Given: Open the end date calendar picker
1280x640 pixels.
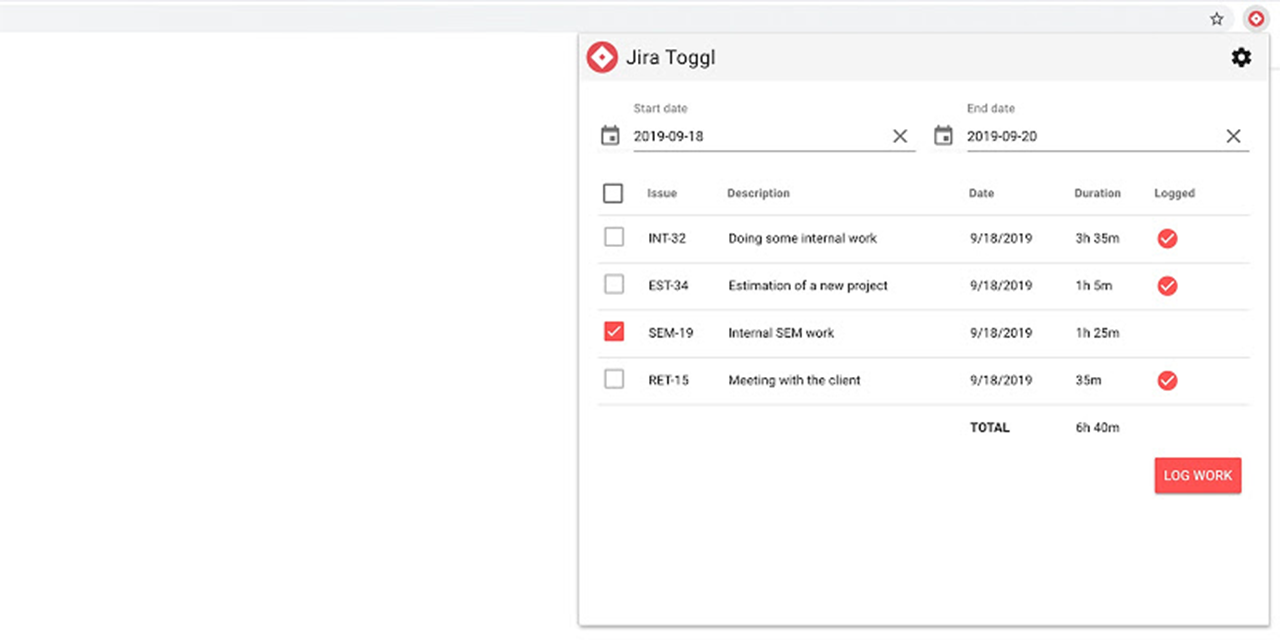Looking at the screenshot, I should (x=943, y=134).
